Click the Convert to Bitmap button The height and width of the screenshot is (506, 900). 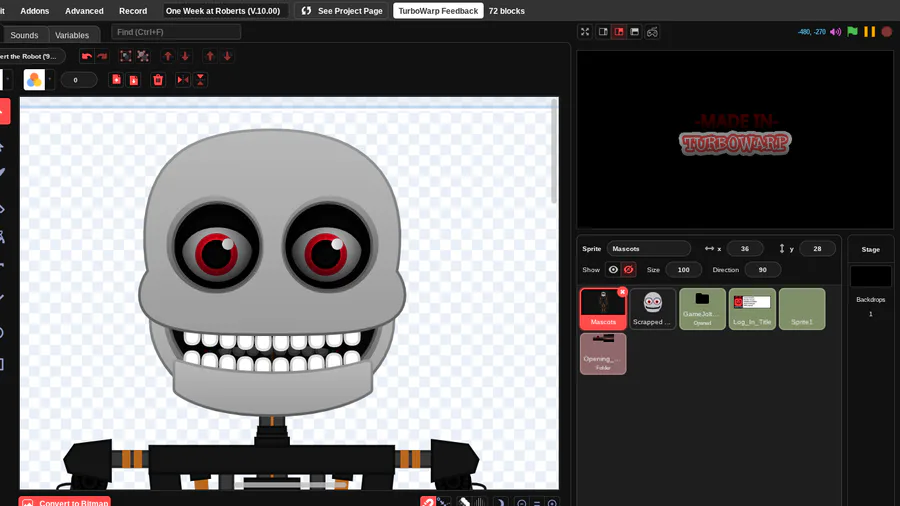coord(65,501)
